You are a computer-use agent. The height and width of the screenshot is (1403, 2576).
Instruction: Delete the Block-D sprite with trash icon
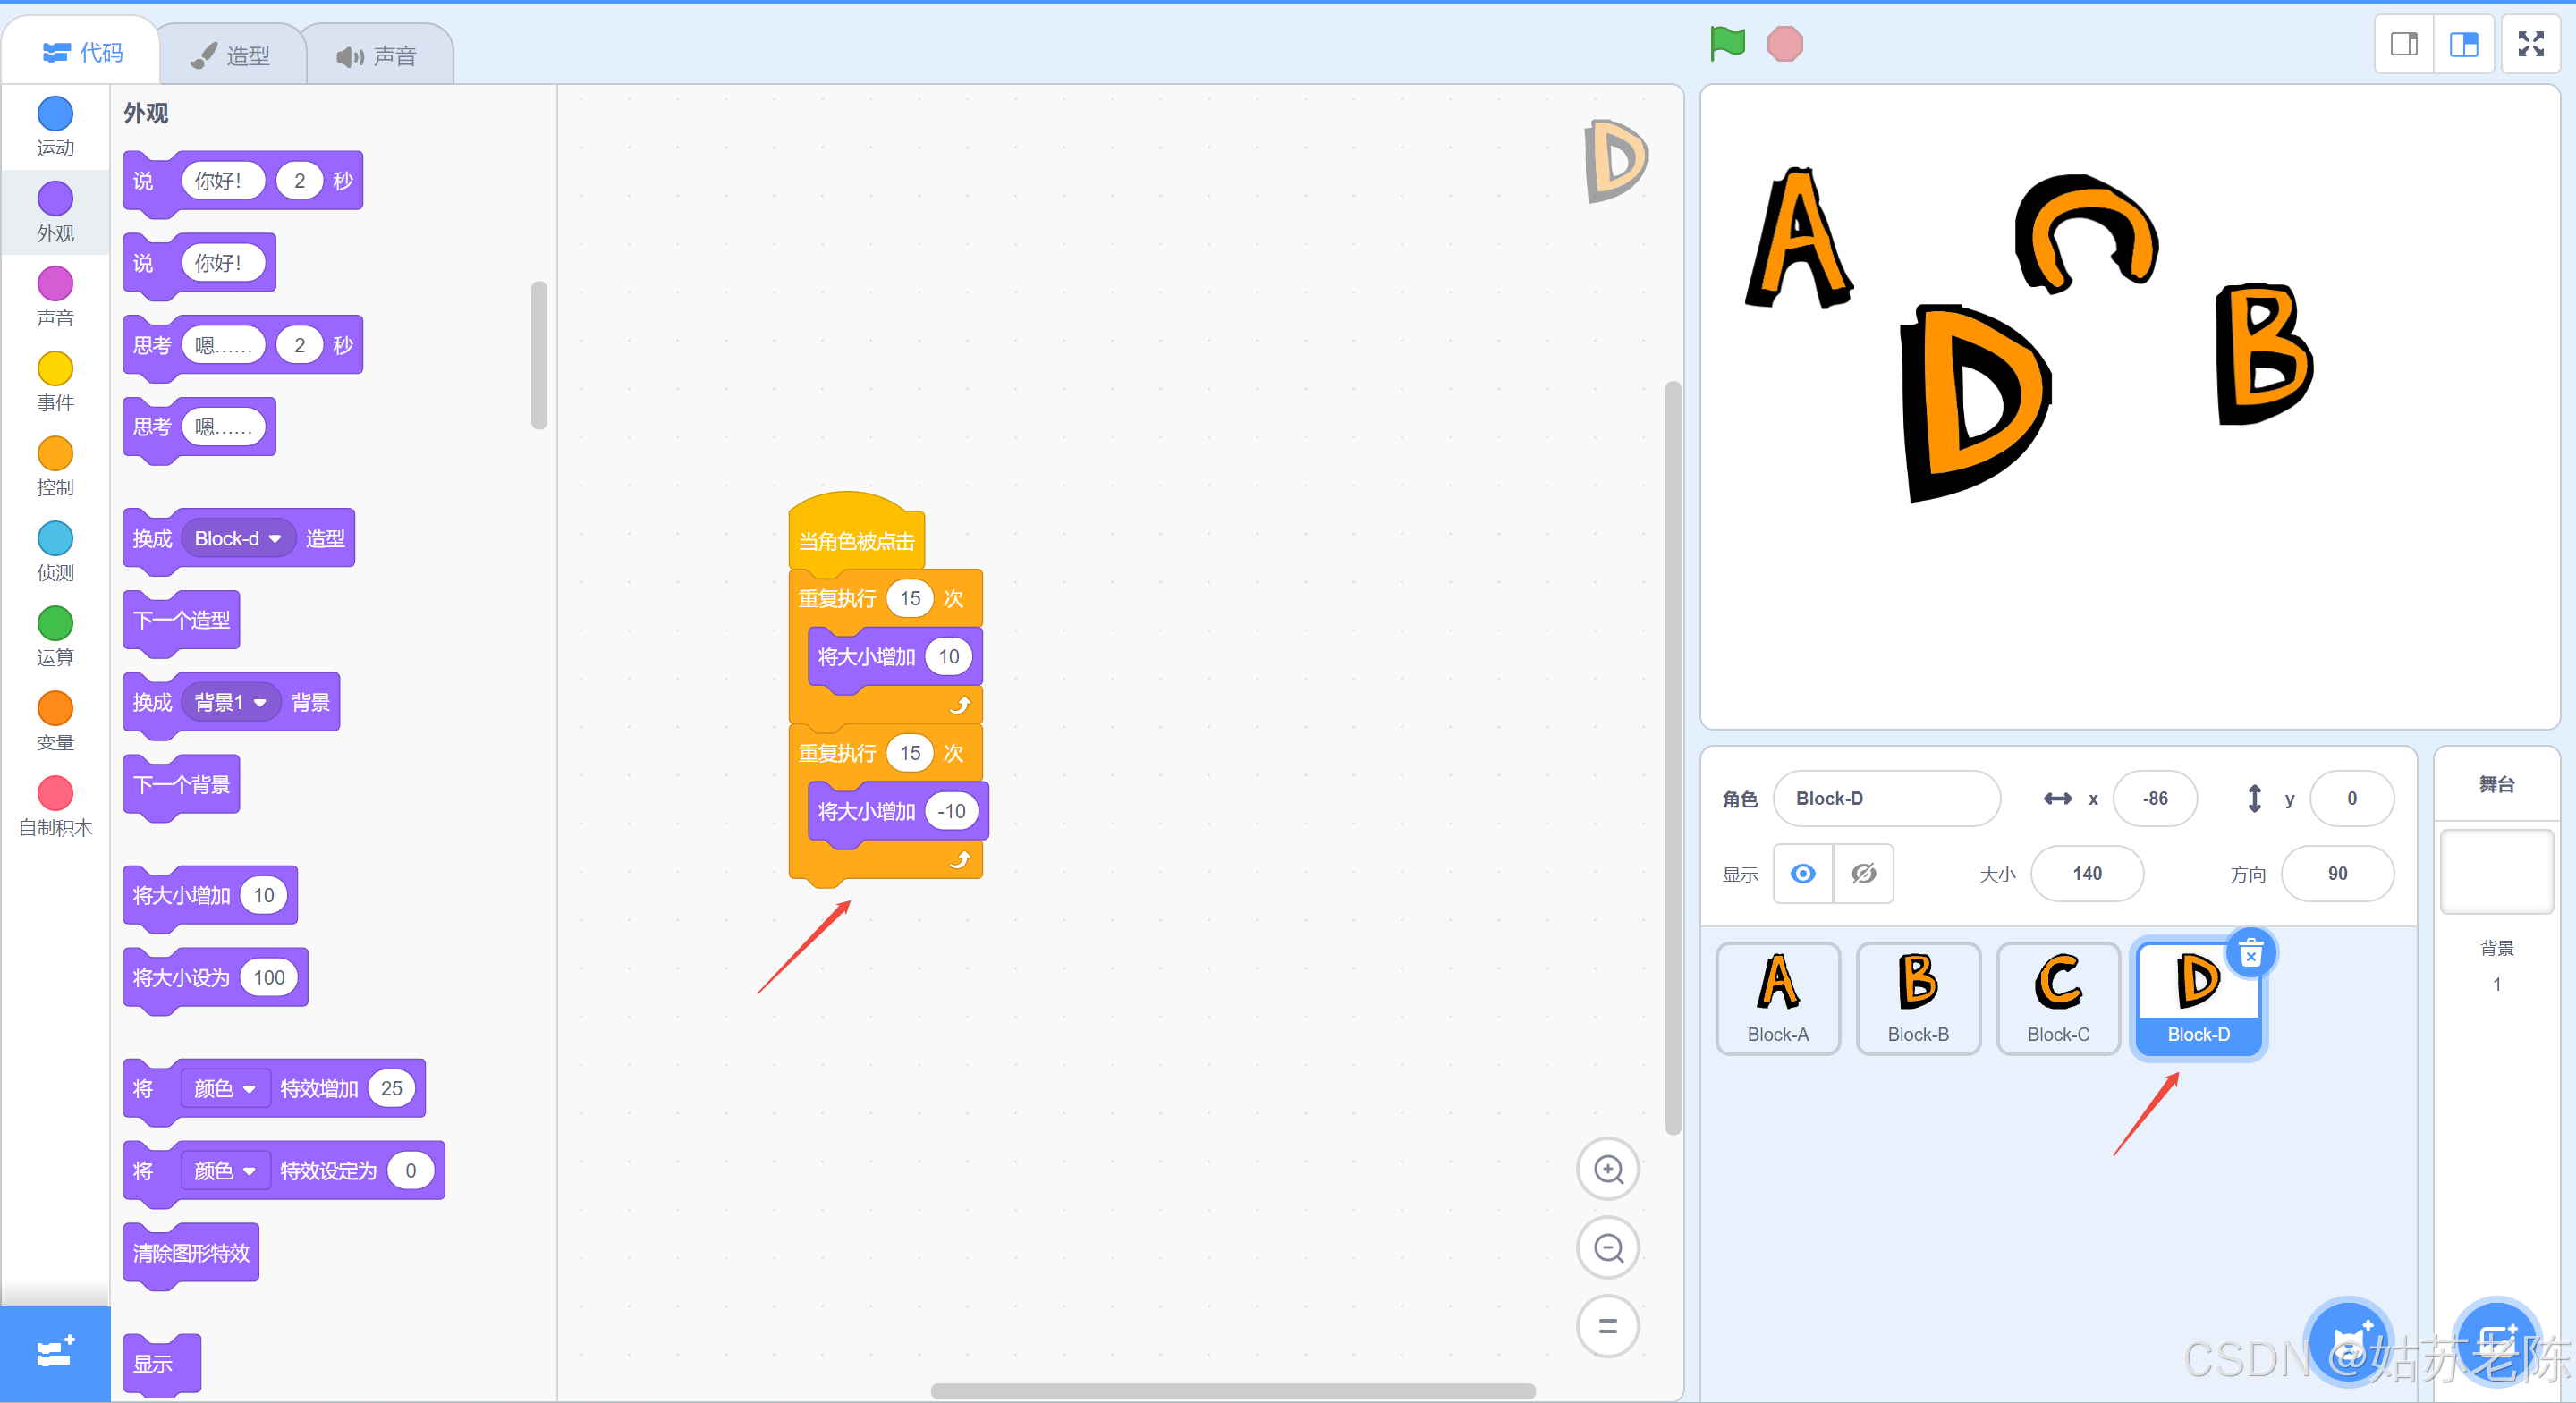click(x=2250, y=953)
